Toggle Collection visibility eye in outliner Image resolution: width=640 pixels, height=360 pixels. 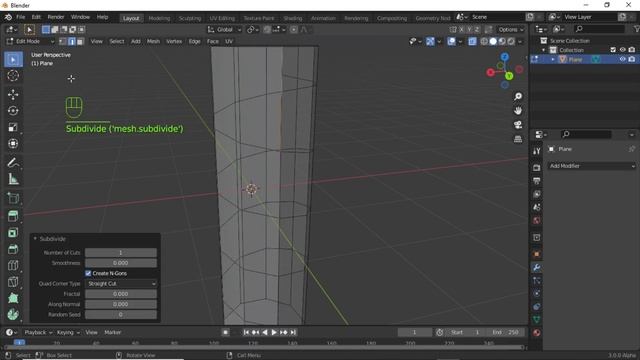pos(622,50)
